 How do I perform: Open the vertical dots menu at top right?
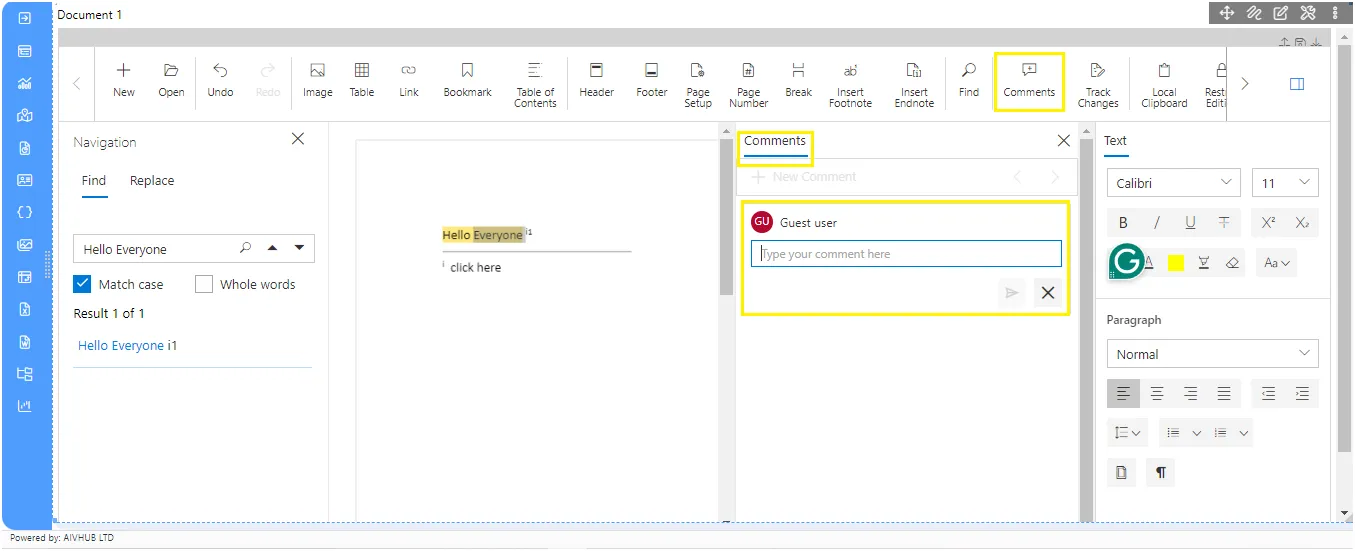tap(1335, 13)
